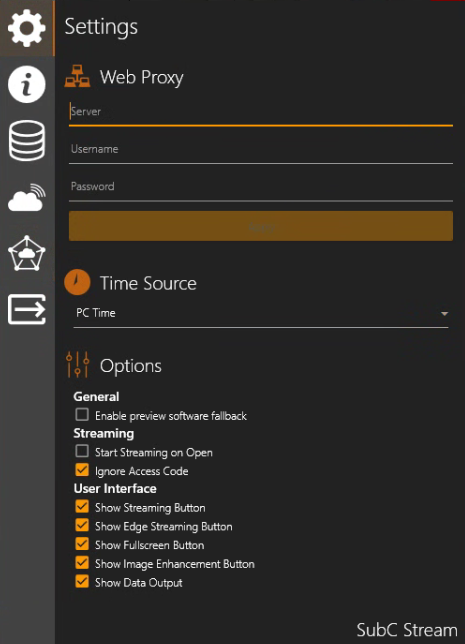The width and height of the screenshot is (465, 644).
Task: Click the Web Proxy network icon
Action: click(77, 76)
